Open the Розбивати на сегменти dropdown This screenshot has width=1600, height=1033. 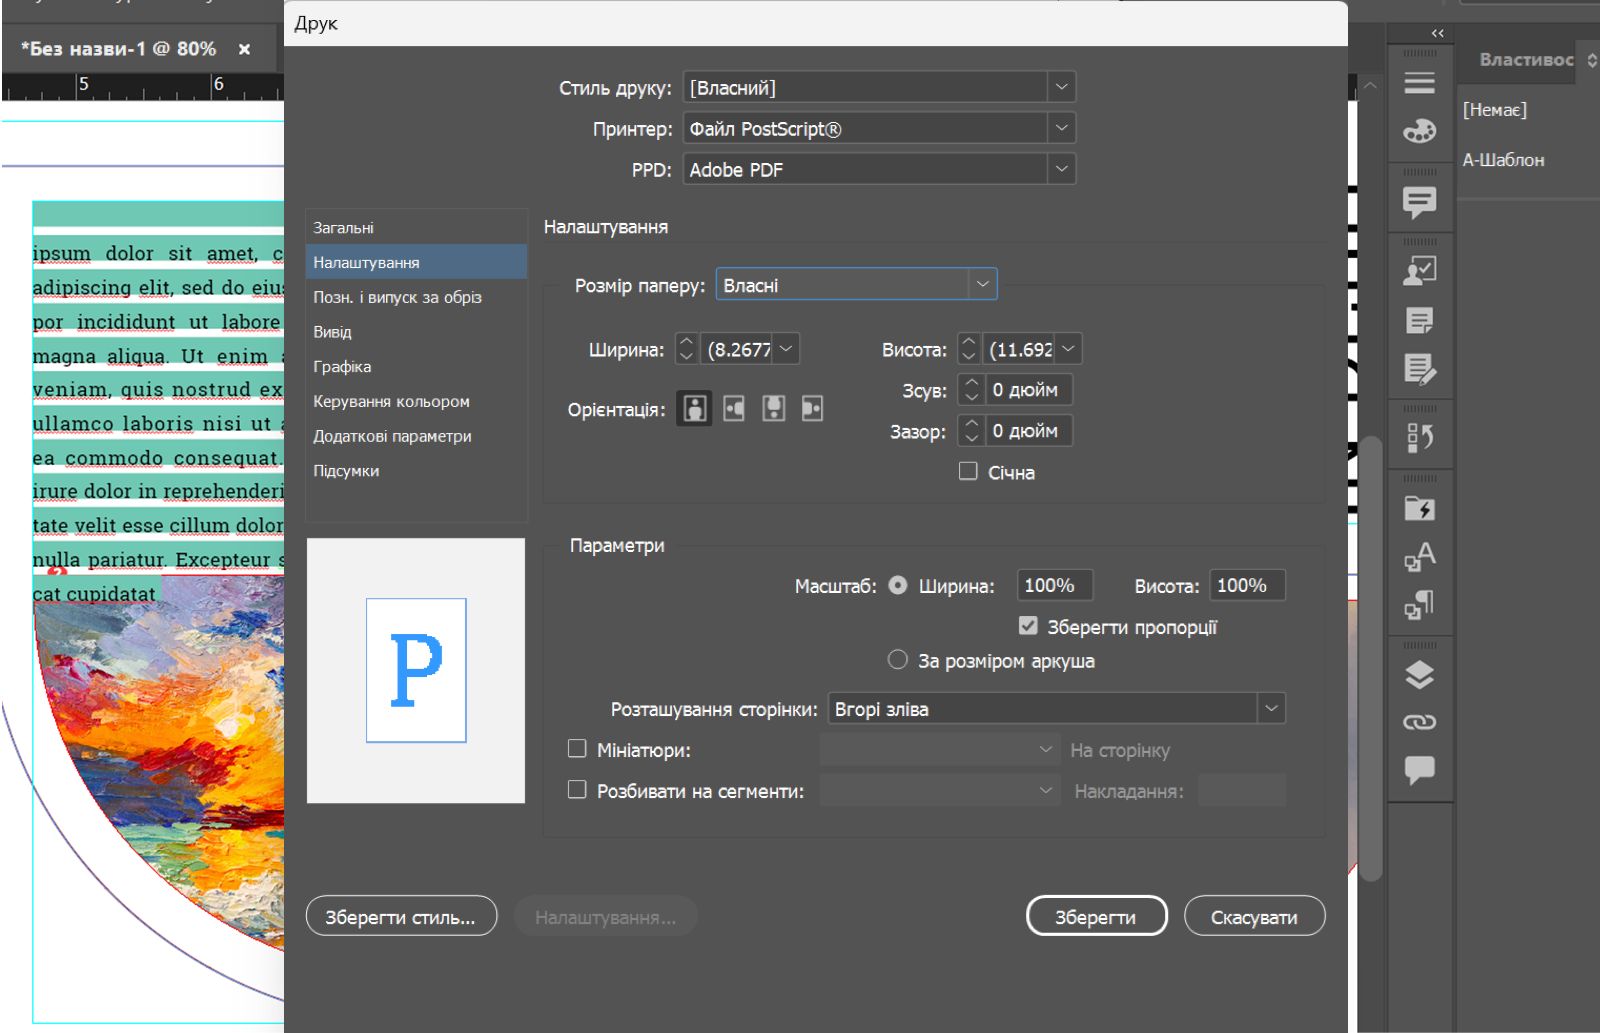point(940,791)
